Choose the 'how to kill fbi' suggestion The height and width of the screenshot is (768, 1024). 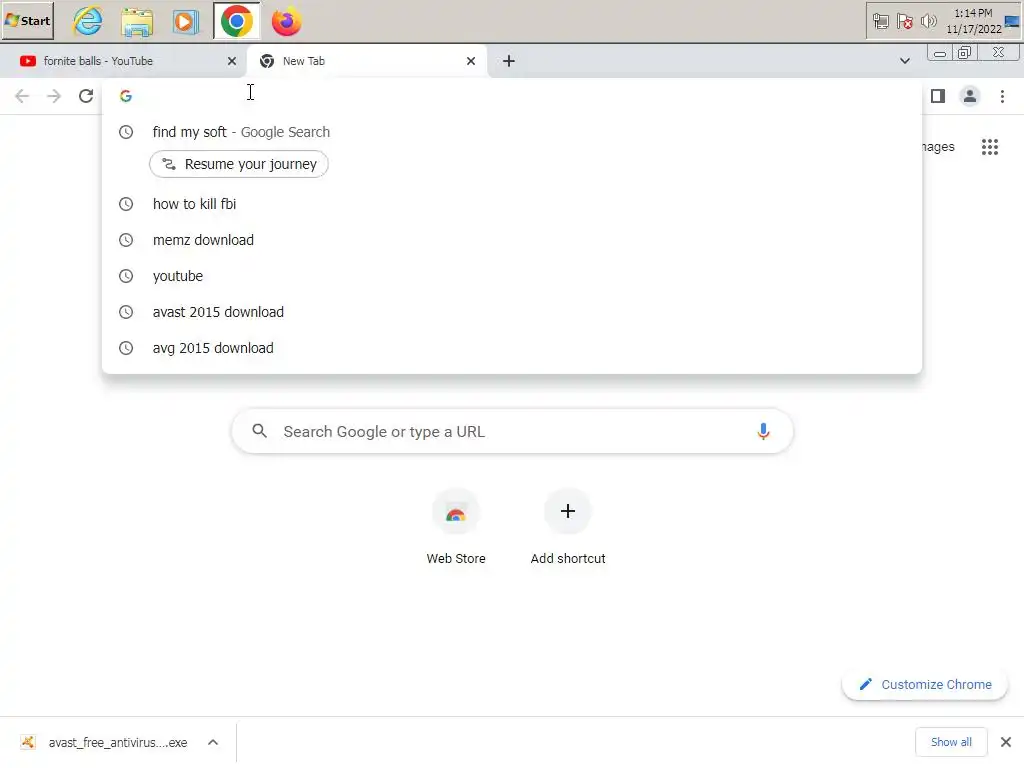point(512,204)
